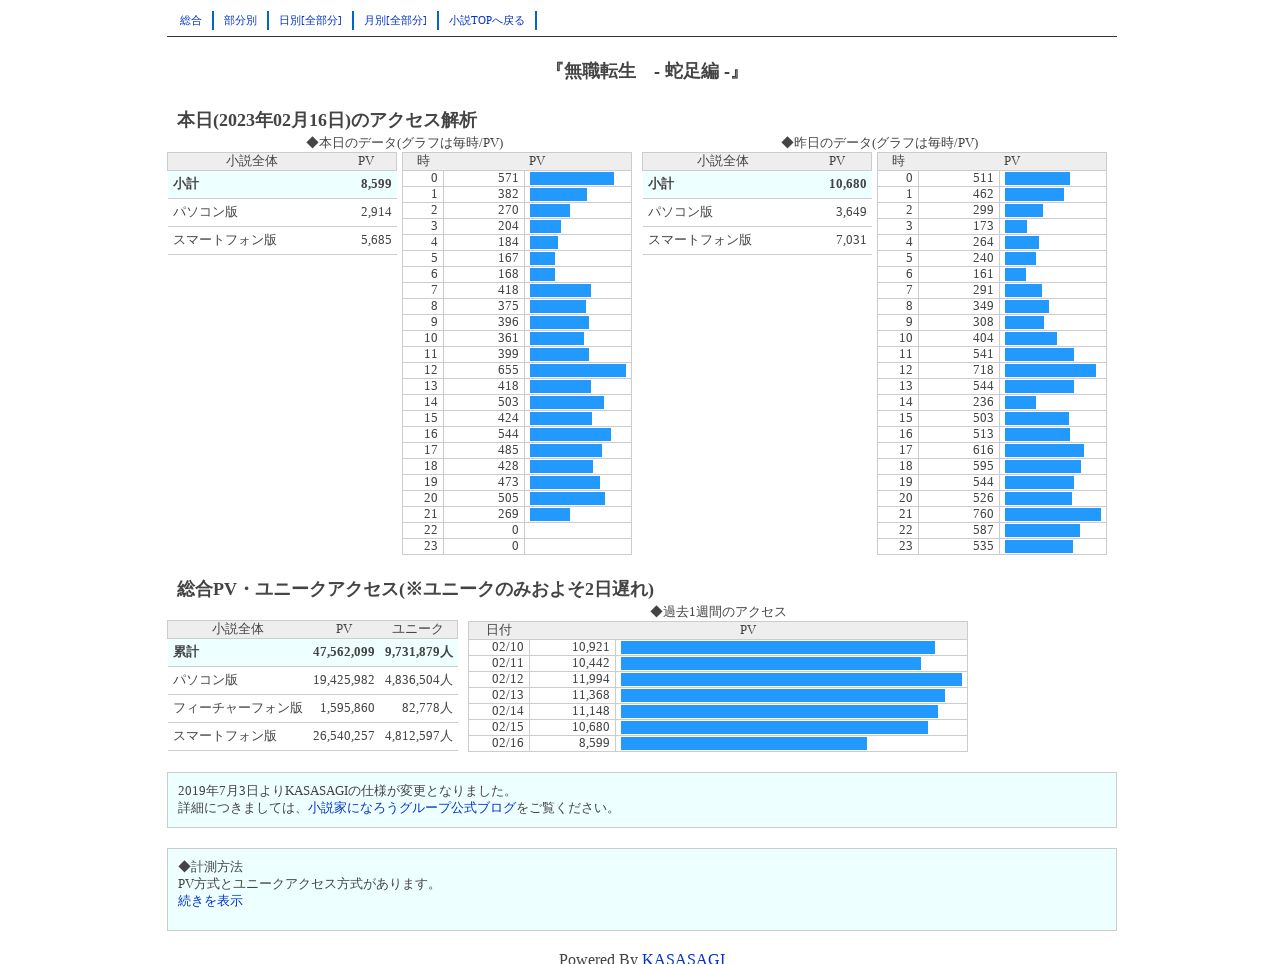The image size is (1284, 964).
Task: Expand 続きを表示 for measurement method
Action: (210, 901)
